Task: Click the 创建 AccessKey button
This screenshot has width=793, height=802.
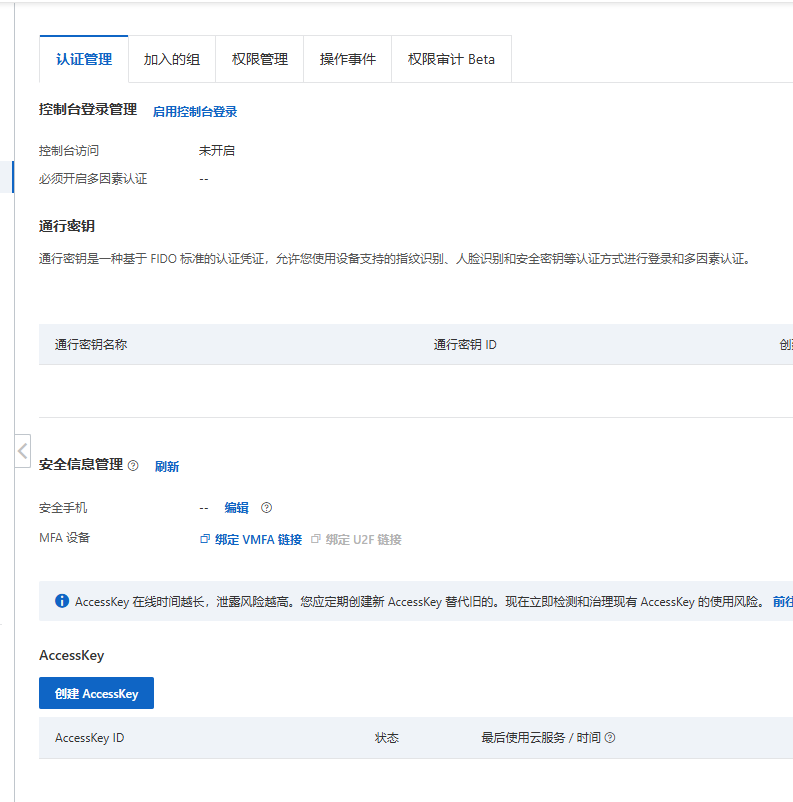Action: click(97, 693)
